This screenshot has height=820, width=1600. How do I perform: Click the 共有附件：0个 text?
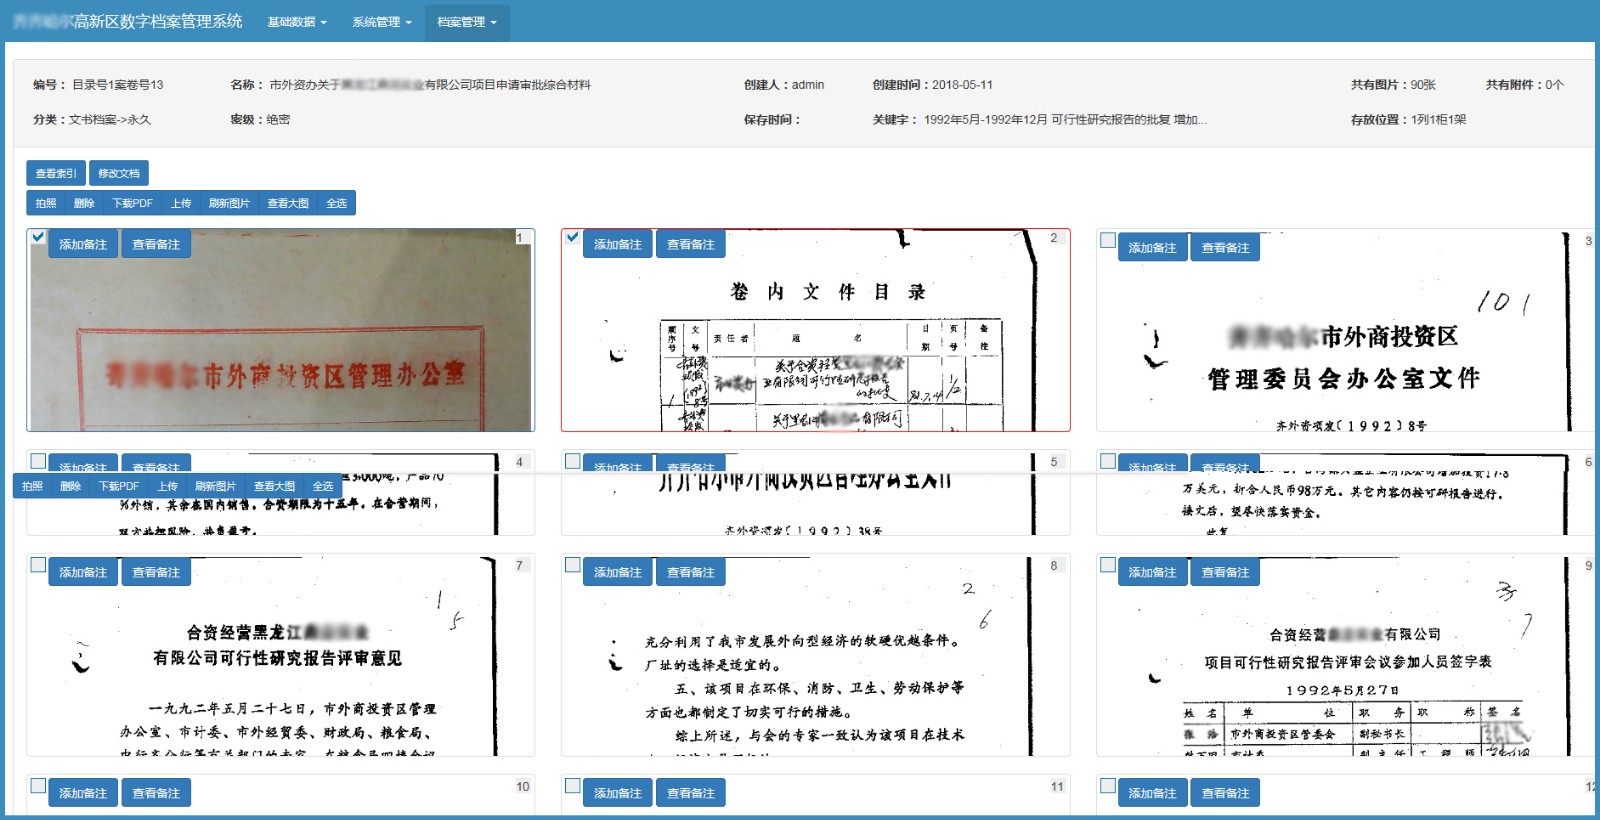point(1524,85)
